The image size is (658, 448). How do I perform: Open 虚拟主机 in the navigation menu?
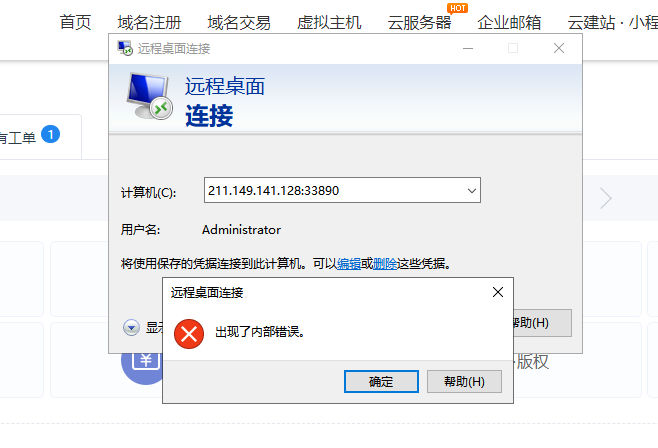[x=329, y=23]
